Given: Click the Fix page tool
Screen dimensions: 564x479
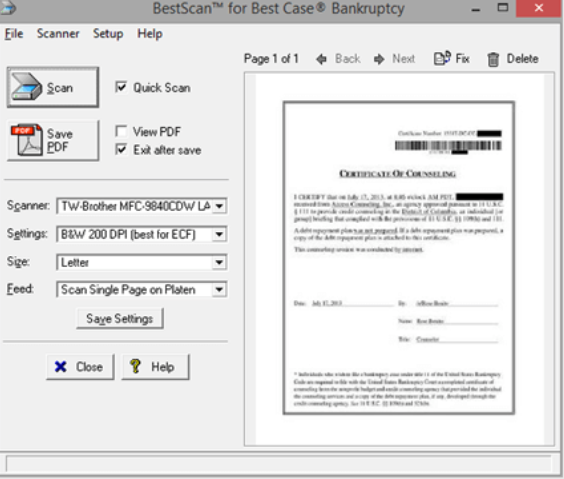Looking at the screenshot, I should pyautogui.click(x=451, y=58).
